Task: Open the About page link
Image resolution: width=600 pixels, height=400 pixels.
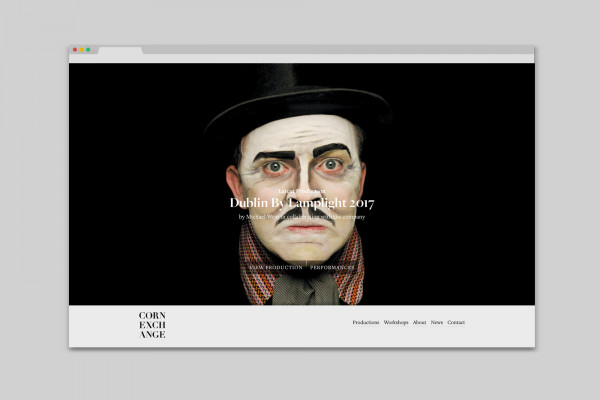Action: point(419,323)
